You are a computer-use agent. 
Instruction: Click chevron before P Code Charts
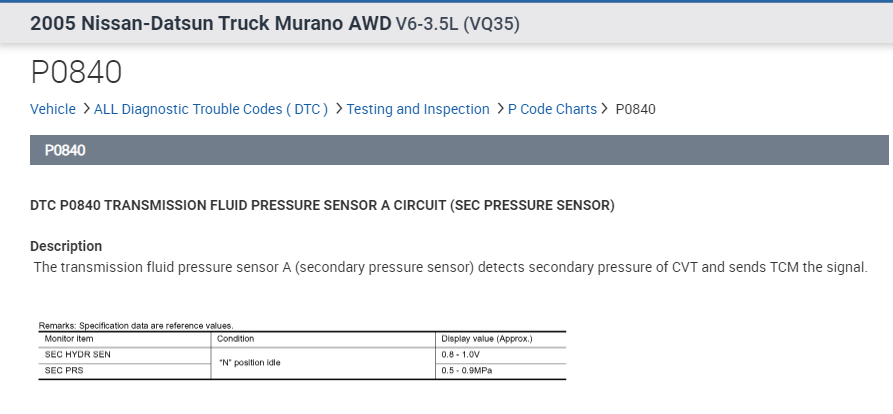pos(499,109)
